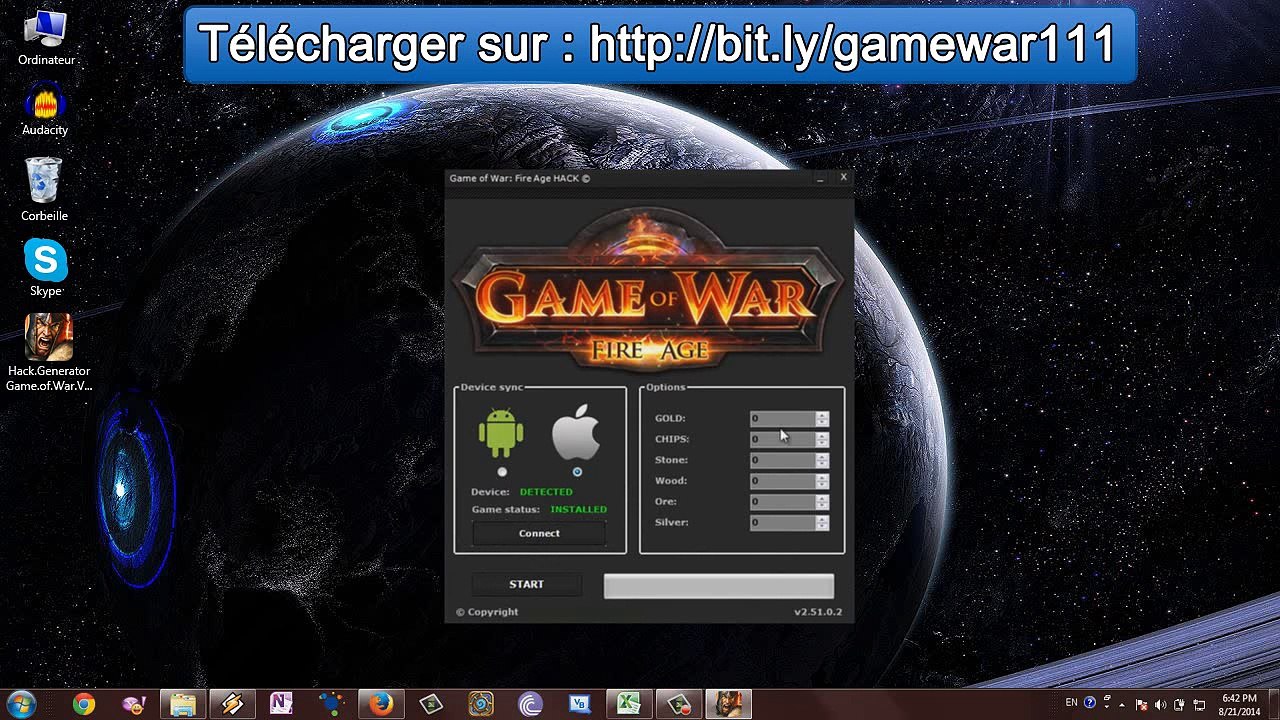Click the Connect button

(x=539, y=534)
